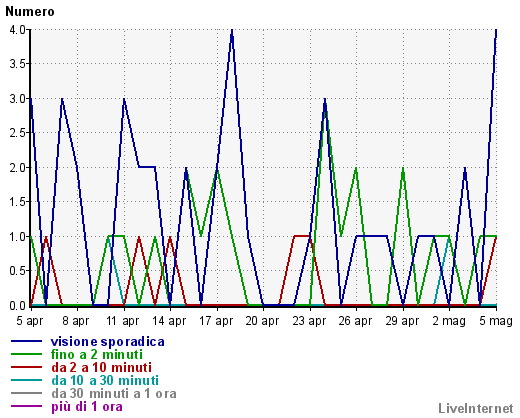The height and width of the screenshot is (418, 520).
Task: Click the '26 apr' x-axis label
Action: tap(355, 321)
